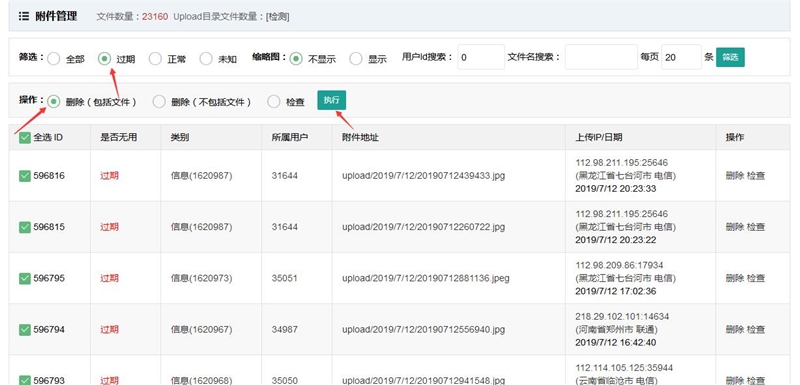Click 删除 in row 596795
This screenshot has width=800, height=385.
[735, 278]
